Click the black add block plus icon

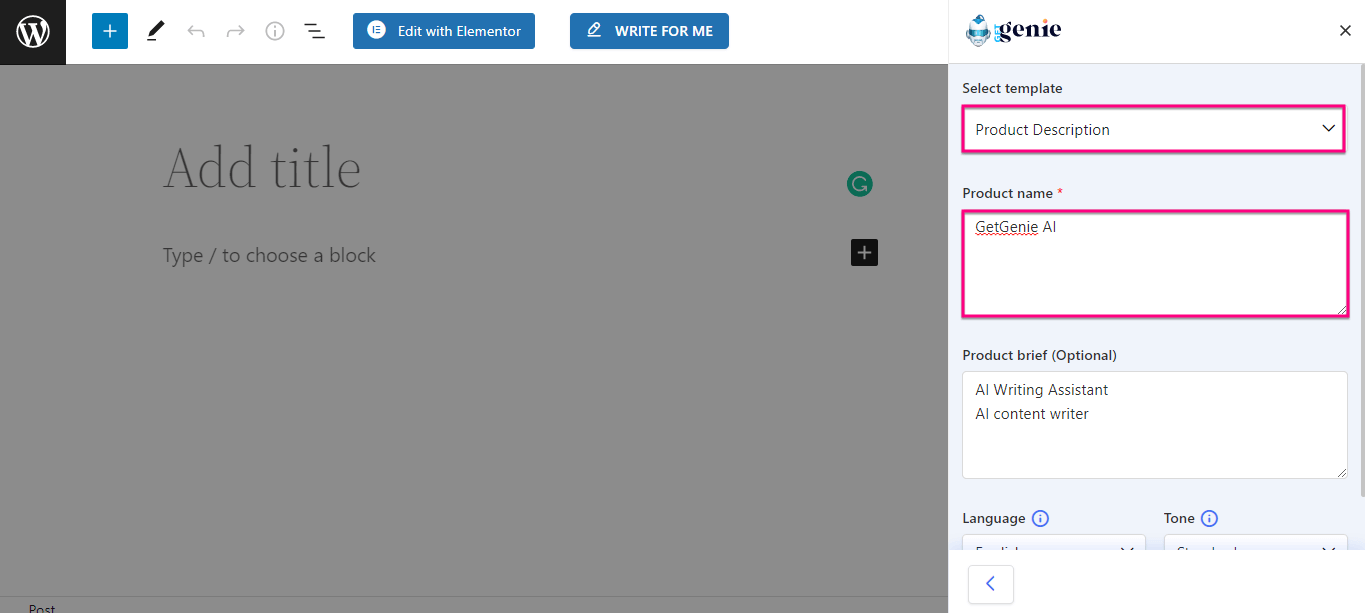pos(865,253)
